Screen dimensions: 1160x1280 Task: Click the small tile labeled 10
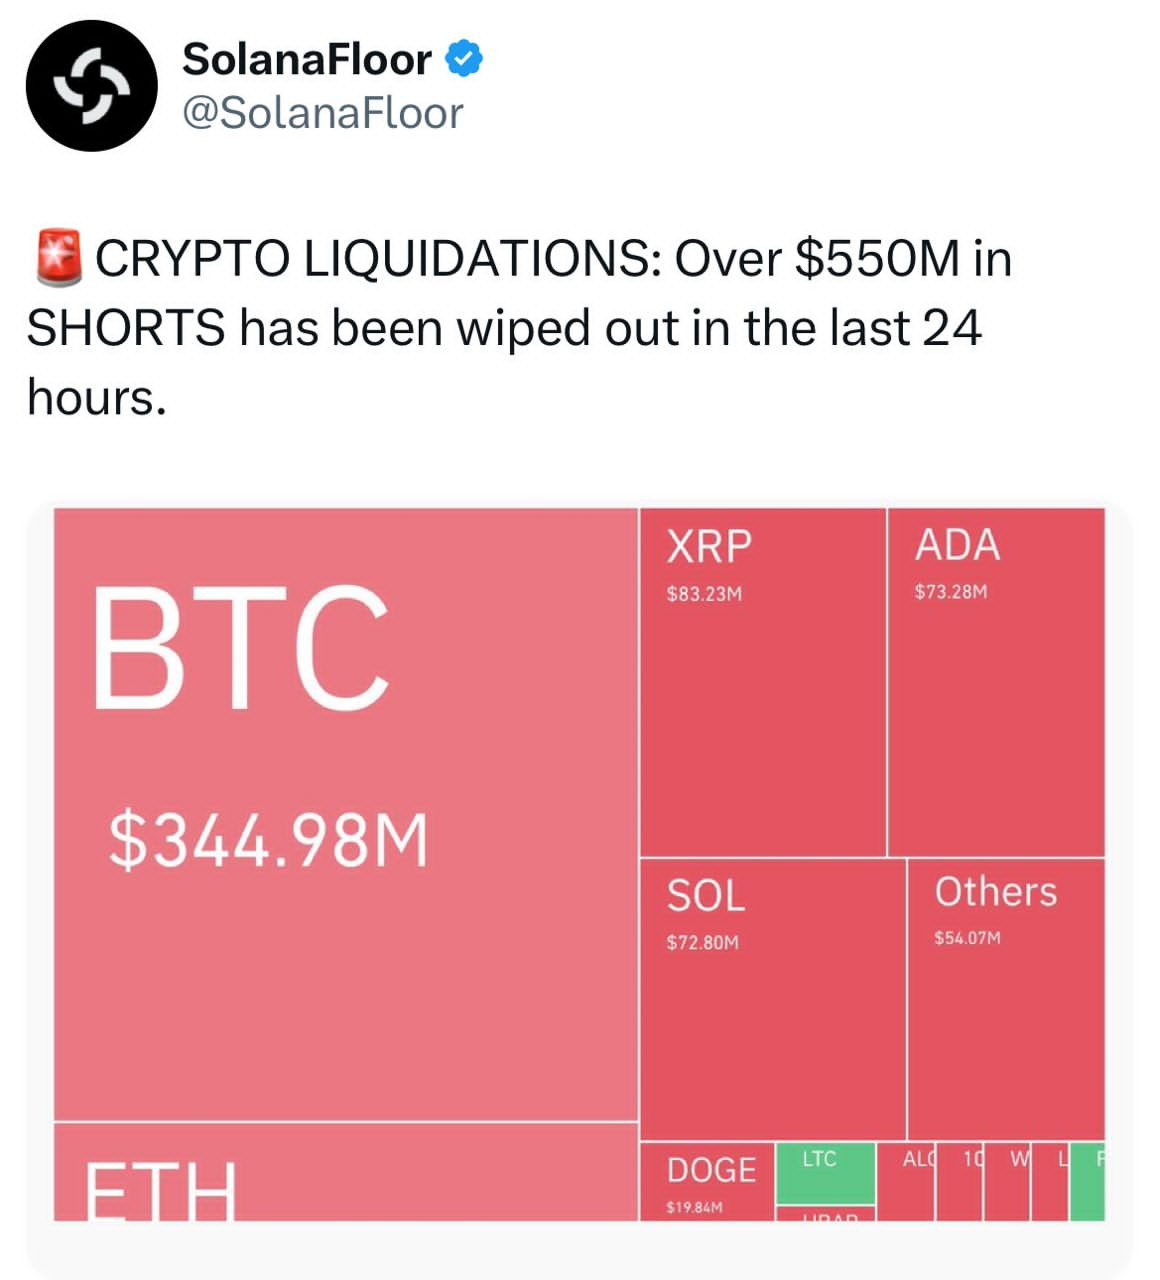(x=960, y=1182)
